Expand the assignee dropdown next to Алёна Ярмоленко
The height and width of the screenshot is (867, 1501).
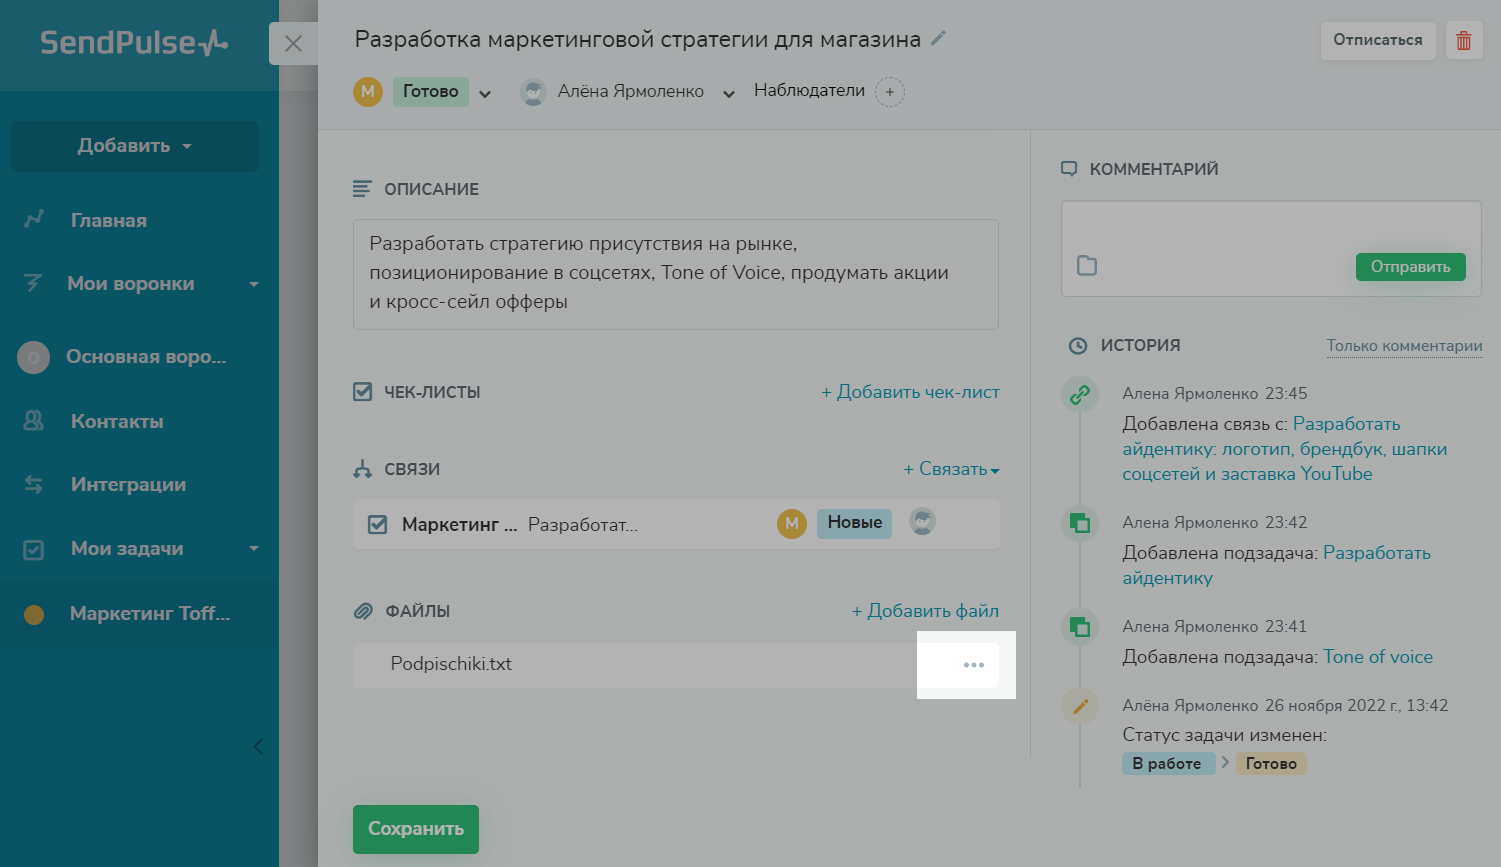click(x=729, y=93)
